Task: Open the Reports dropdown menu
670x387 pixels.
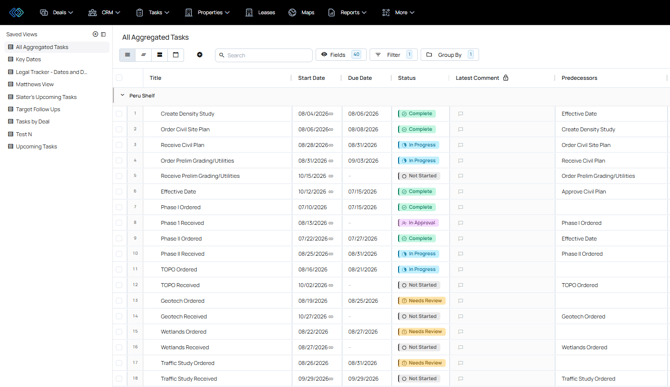Action: [347, 12]
